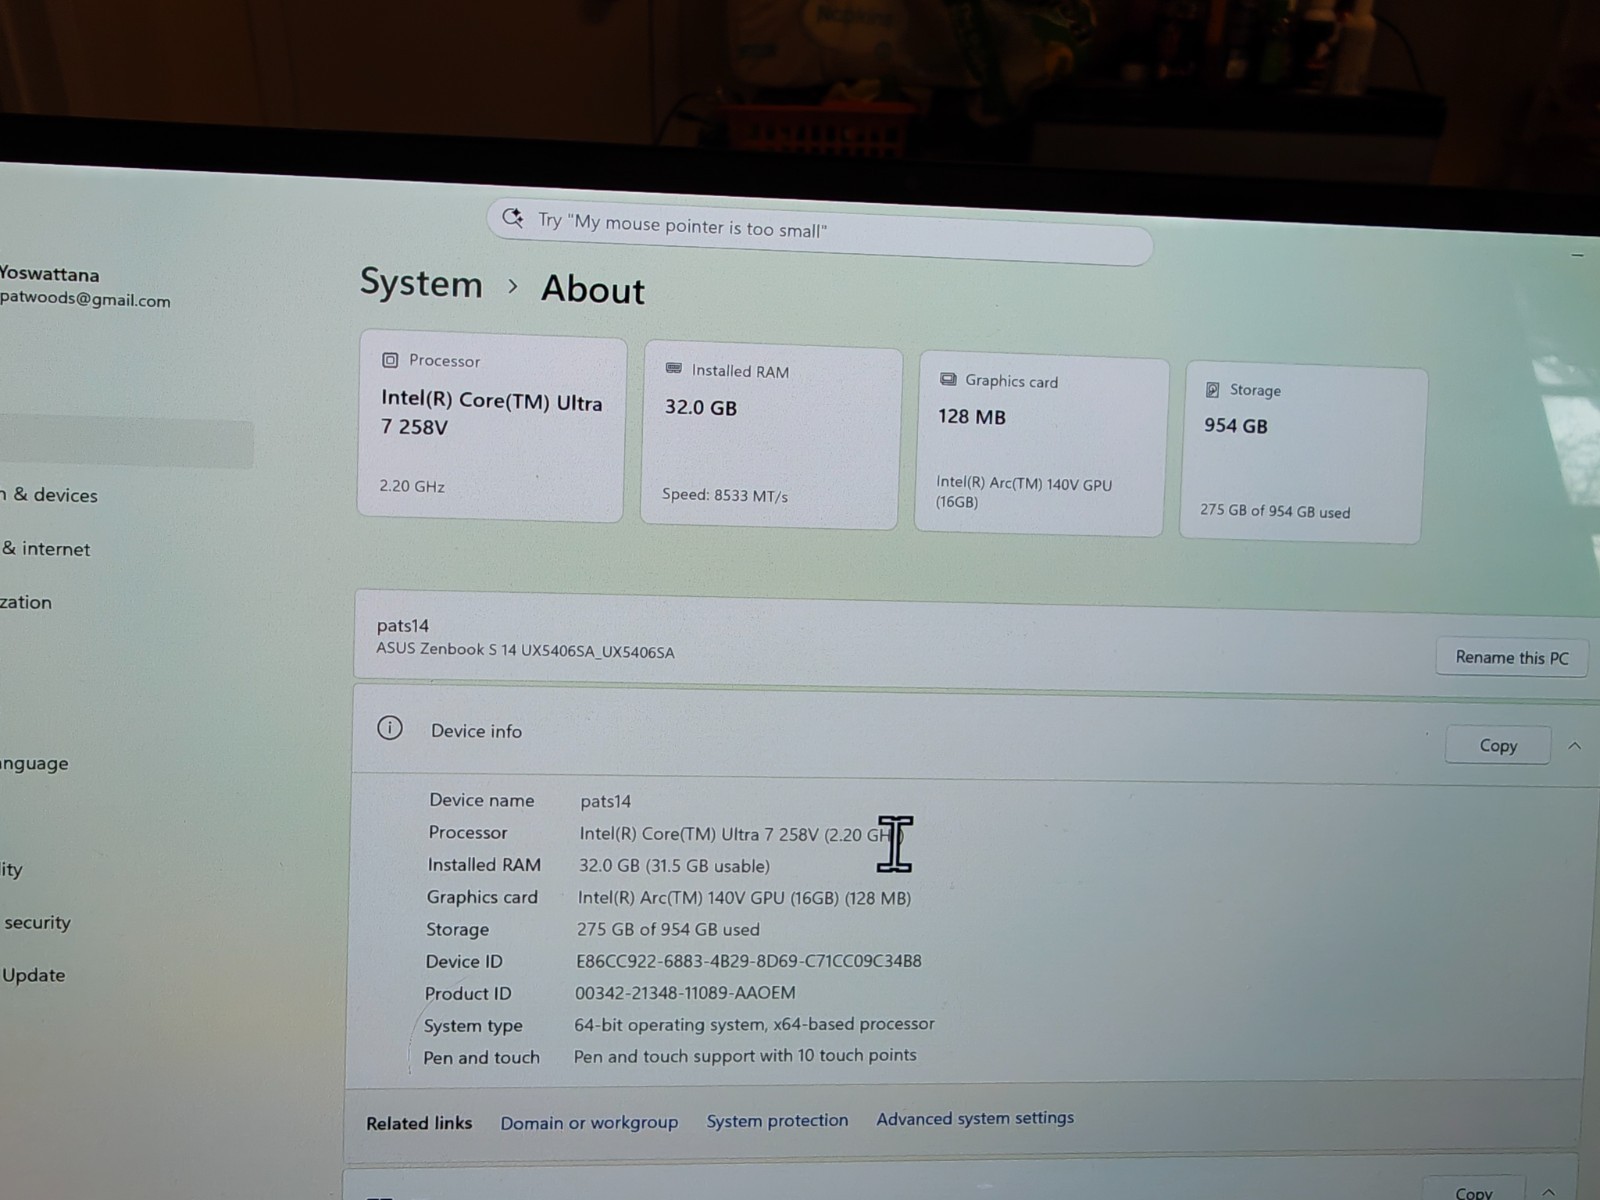Click the Device info circle icon
Screen dimensions: 1600x1200
pos(390,728)
